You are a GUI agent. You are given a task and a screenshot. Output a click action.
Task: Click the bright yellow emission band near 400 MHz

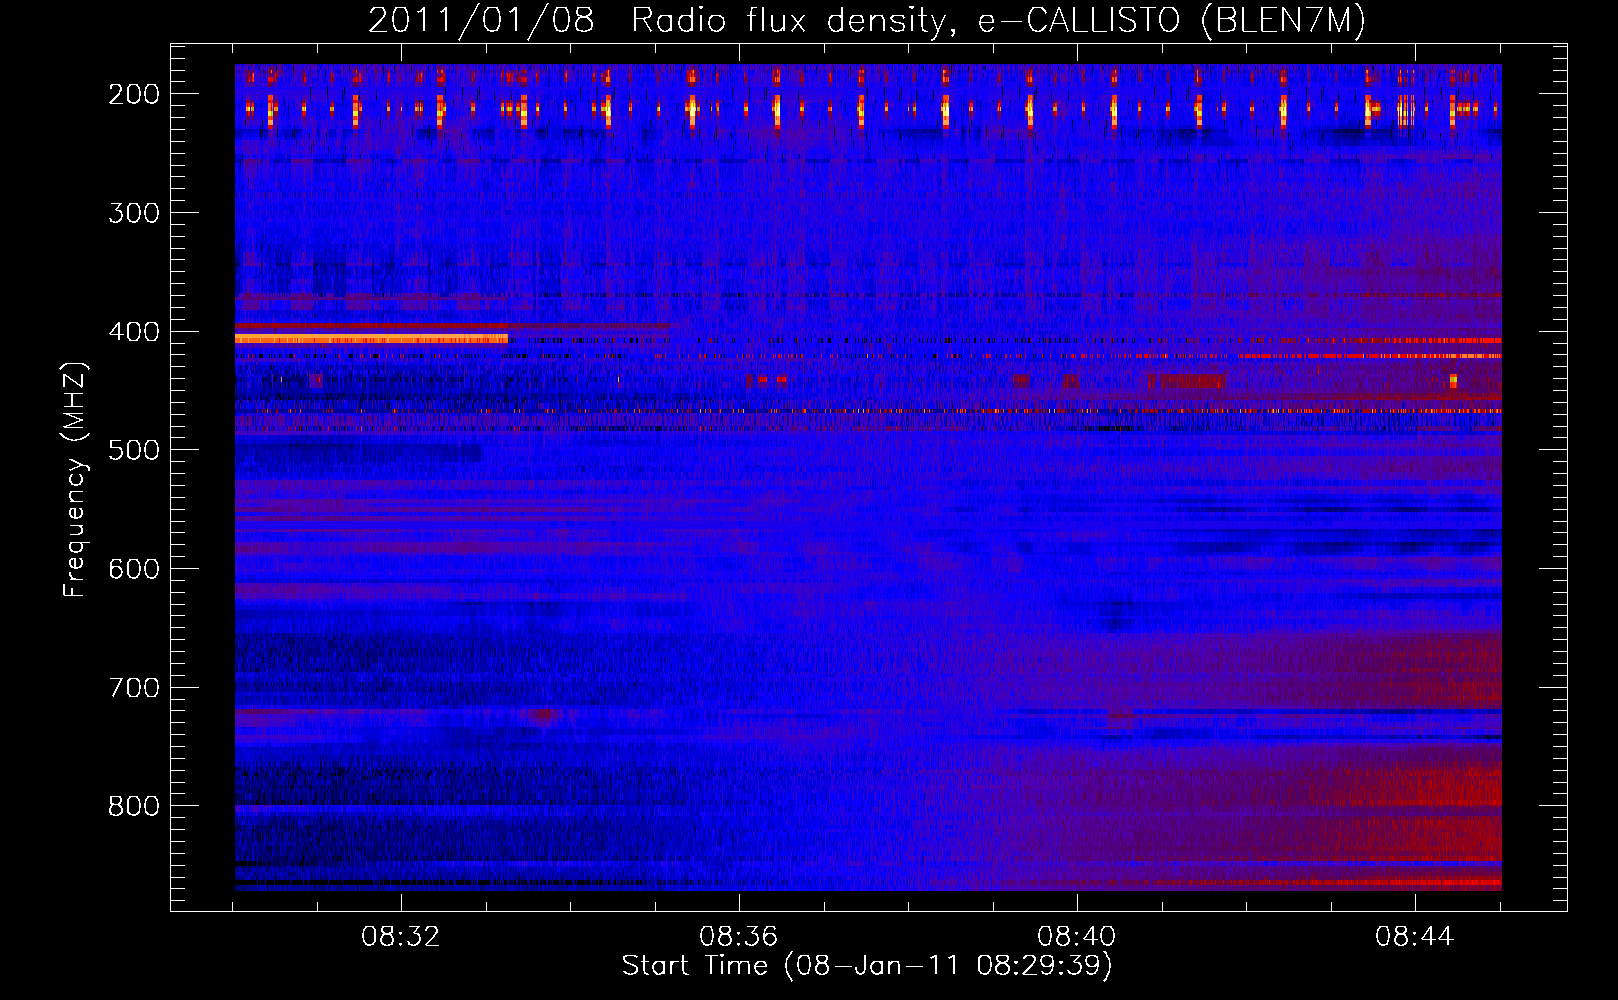tap(371, 339)
